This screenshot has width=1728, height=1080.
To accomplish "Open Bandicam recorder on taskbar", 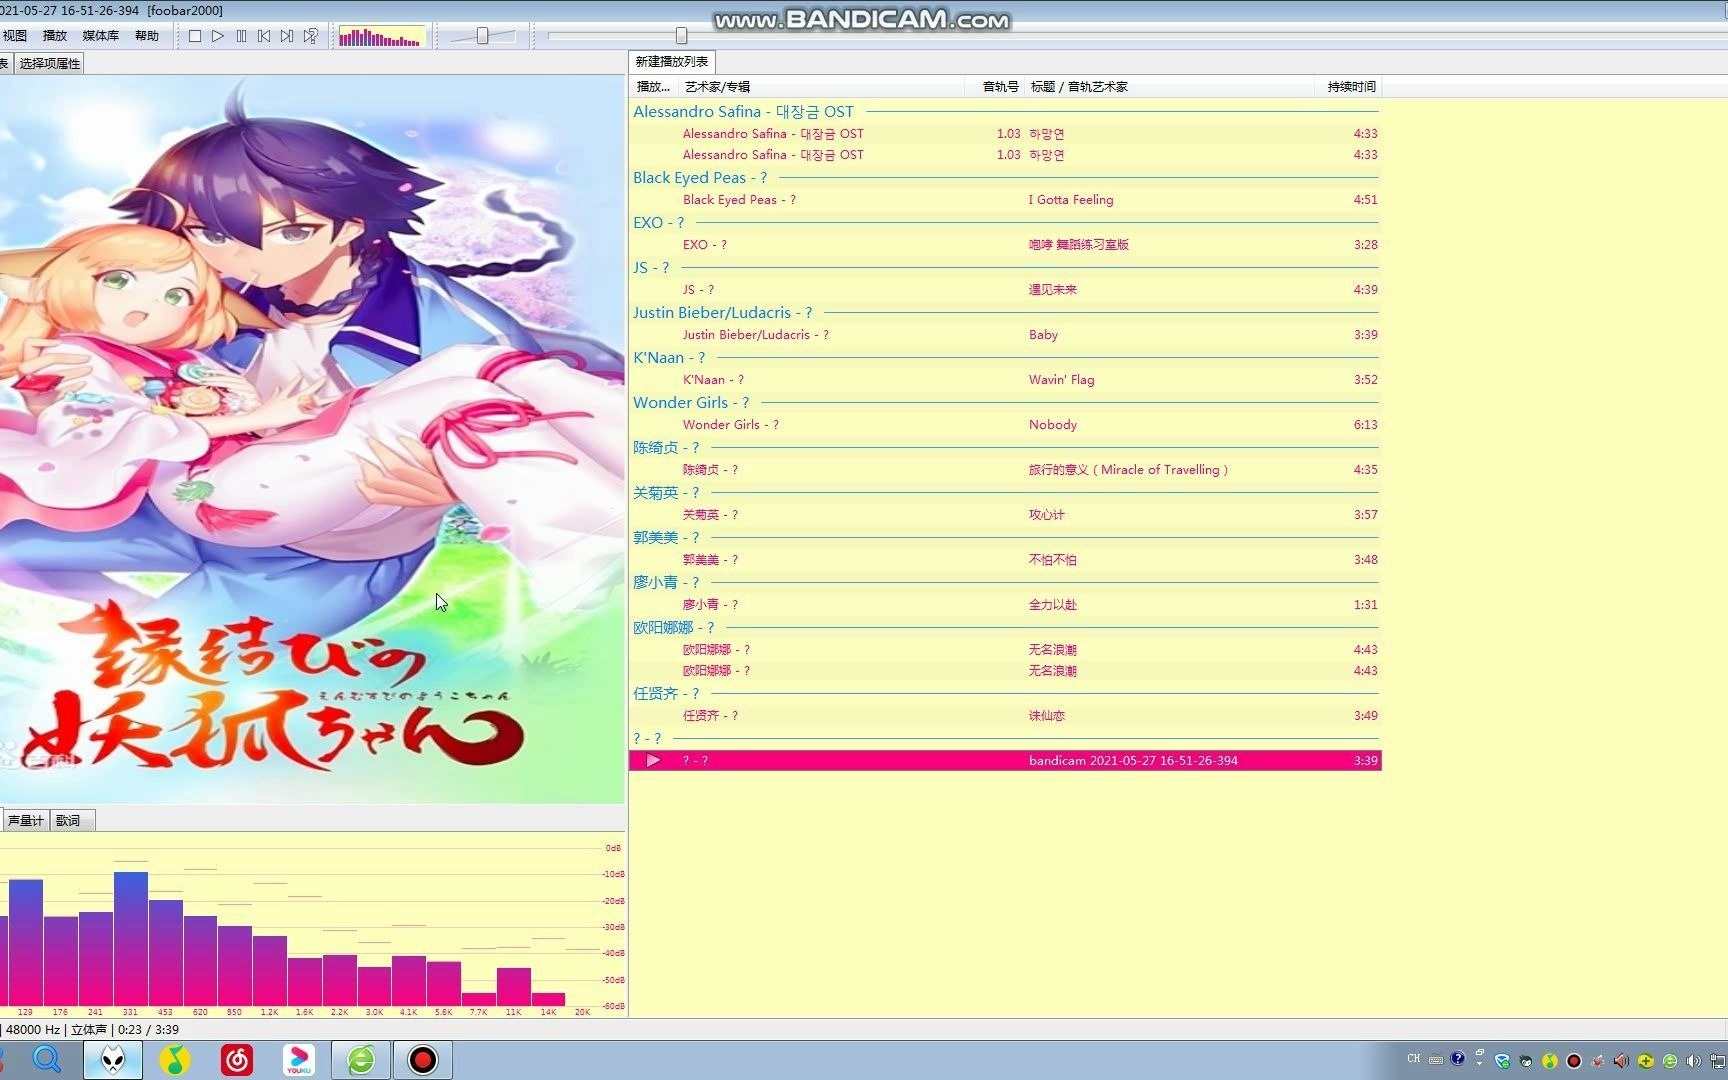I will coord(423,1060).
